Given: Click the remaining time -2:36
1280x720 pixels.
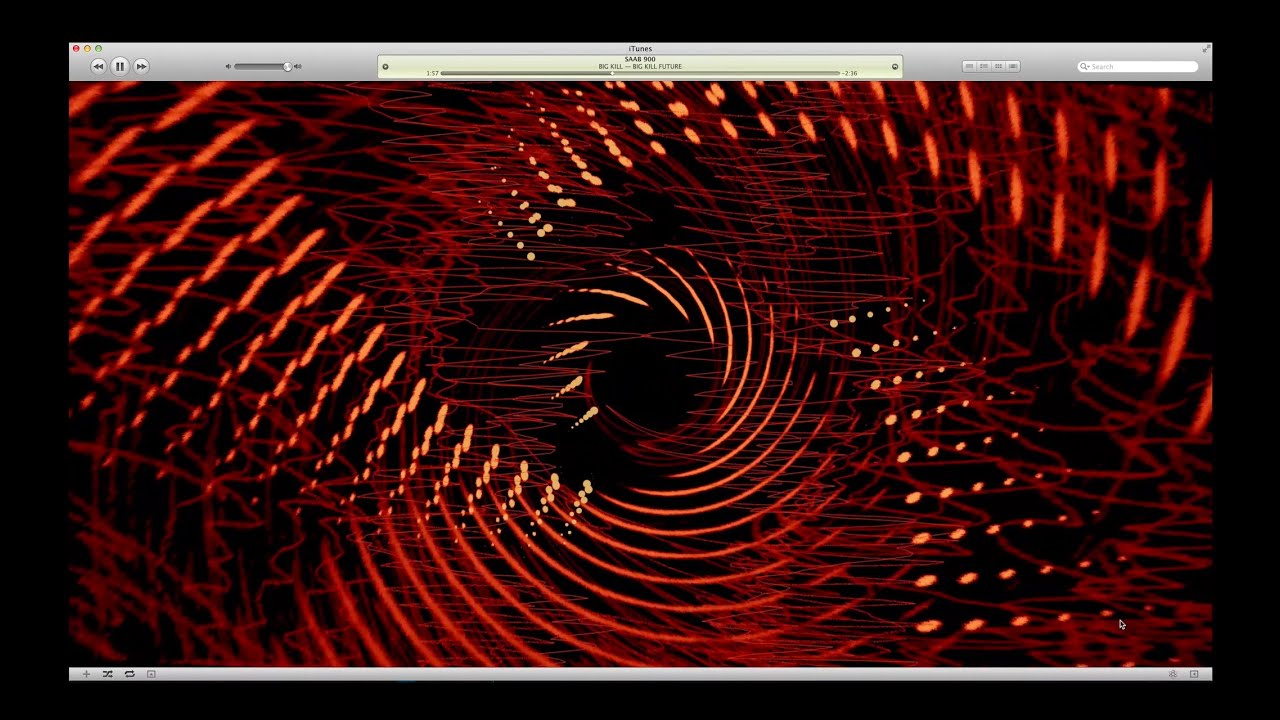Looking at the screenshot, I should [850, 73].
